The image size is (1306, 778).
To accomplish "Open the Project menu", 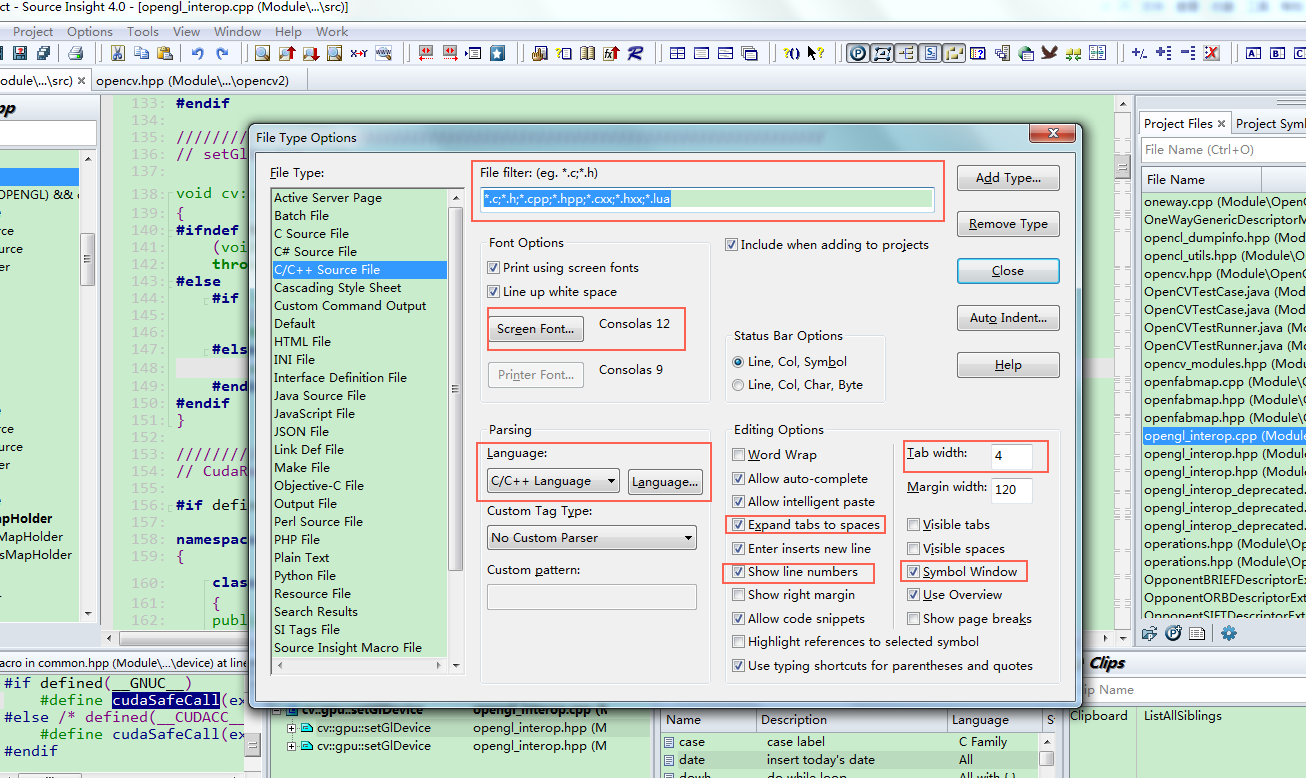I will (33, 31).
